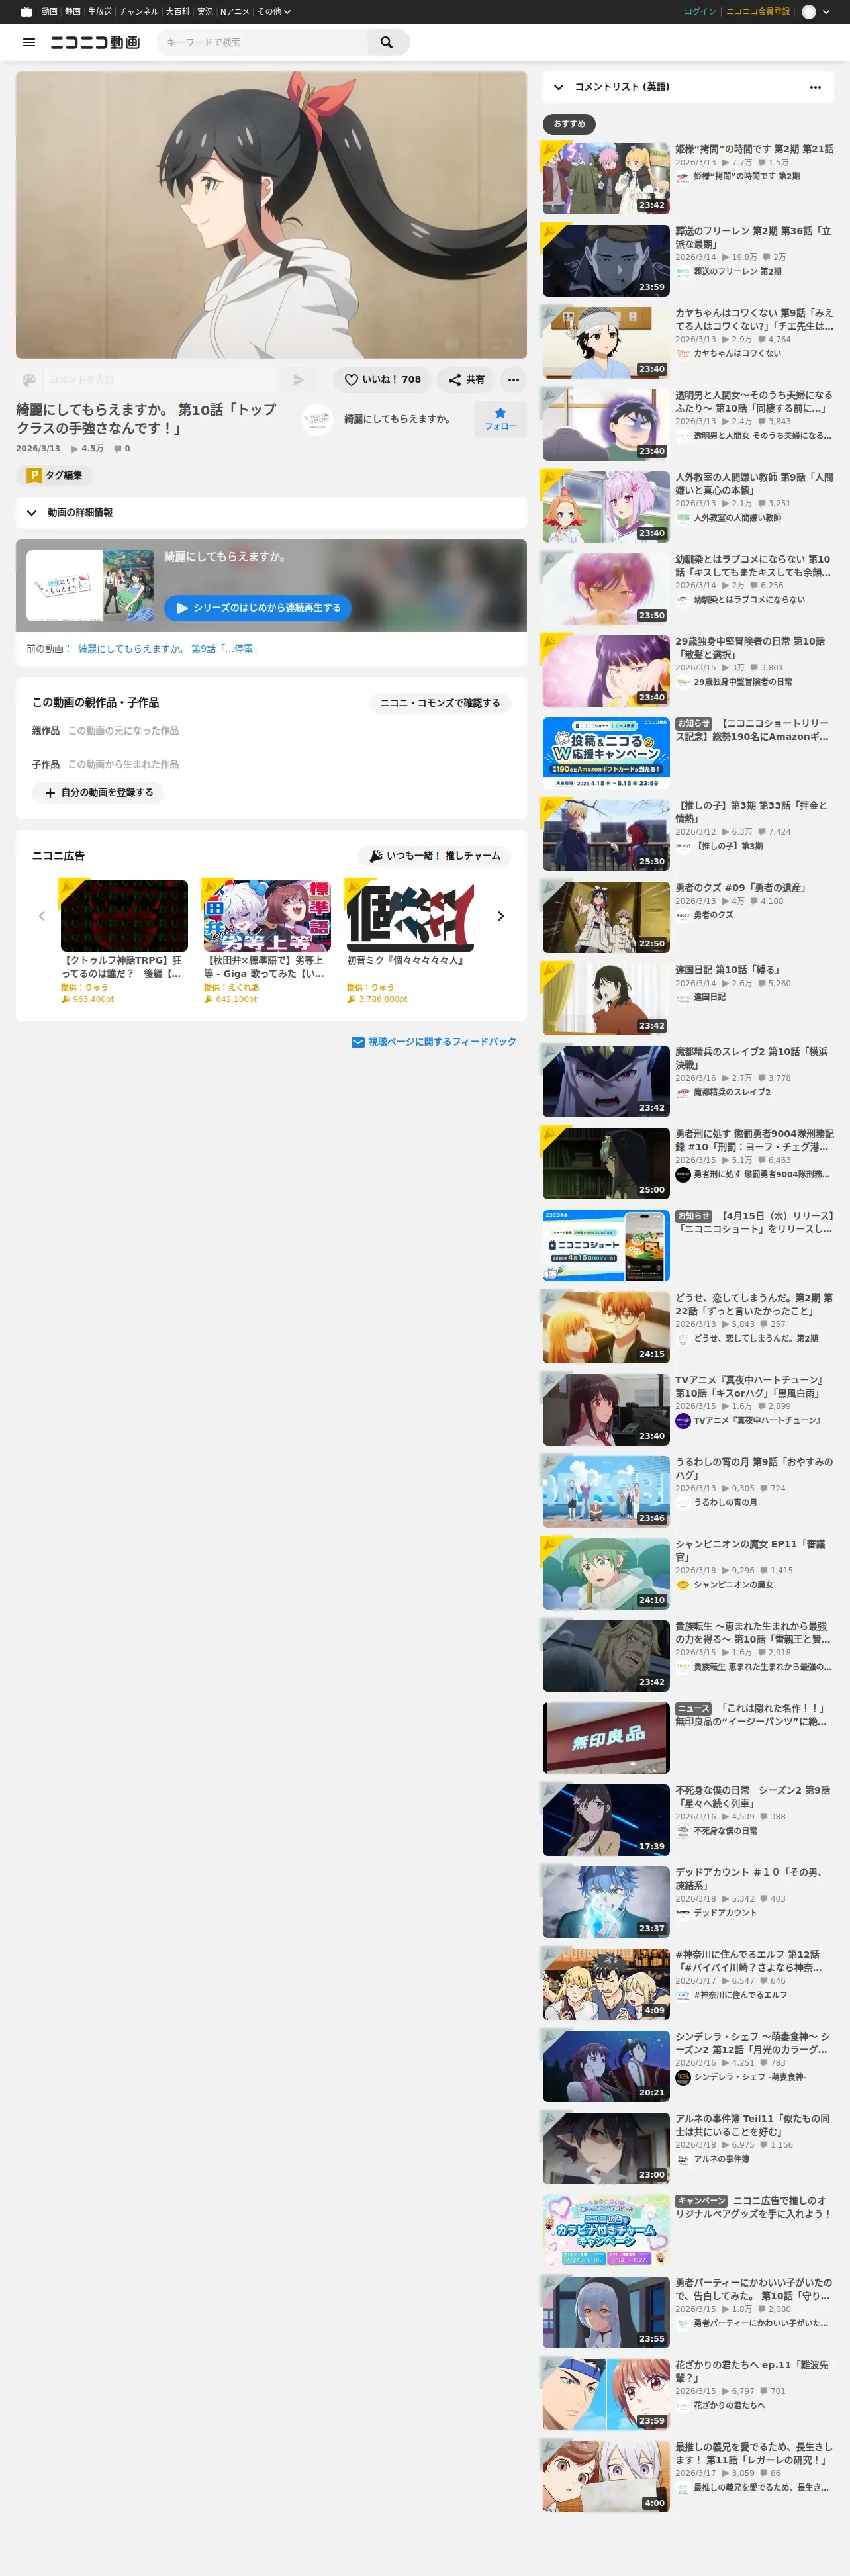Click the いいね！ heart button
The width and height of the screenshot is (850, 2576).
[383, 380]
